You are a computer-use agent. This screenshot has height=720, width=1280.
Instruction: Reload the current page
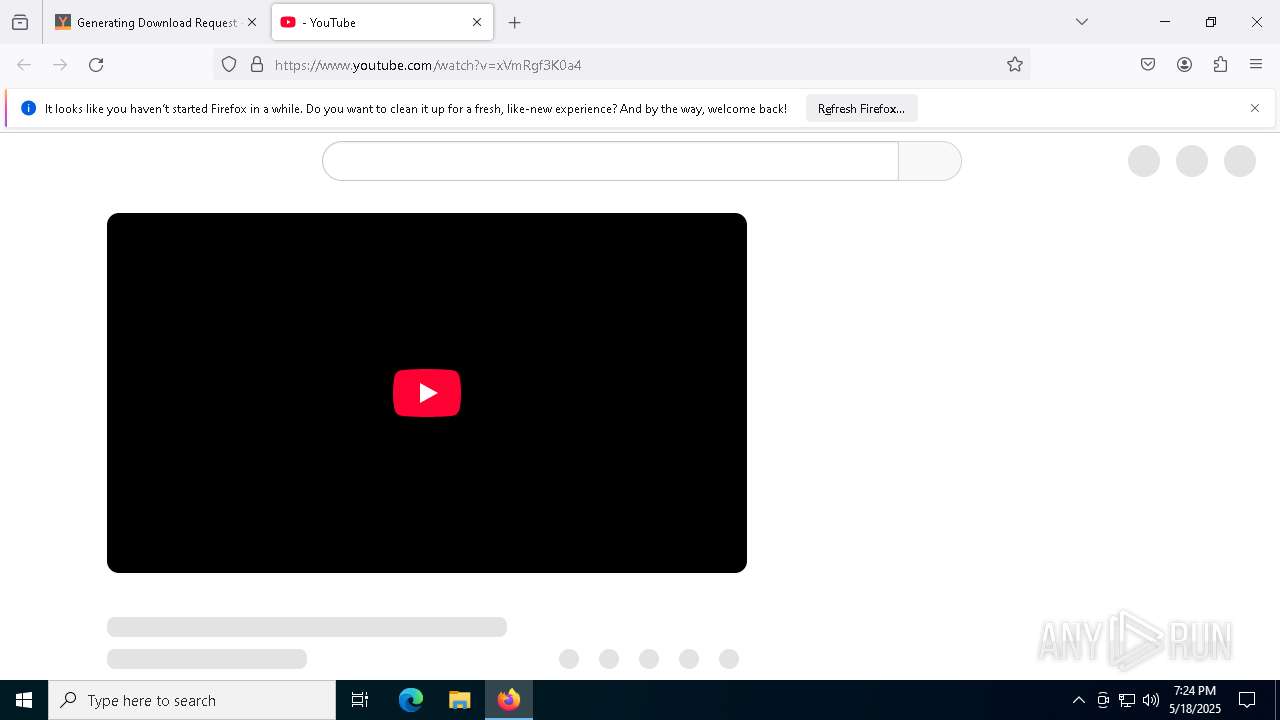pyautogui.click(x=96, y=65)
